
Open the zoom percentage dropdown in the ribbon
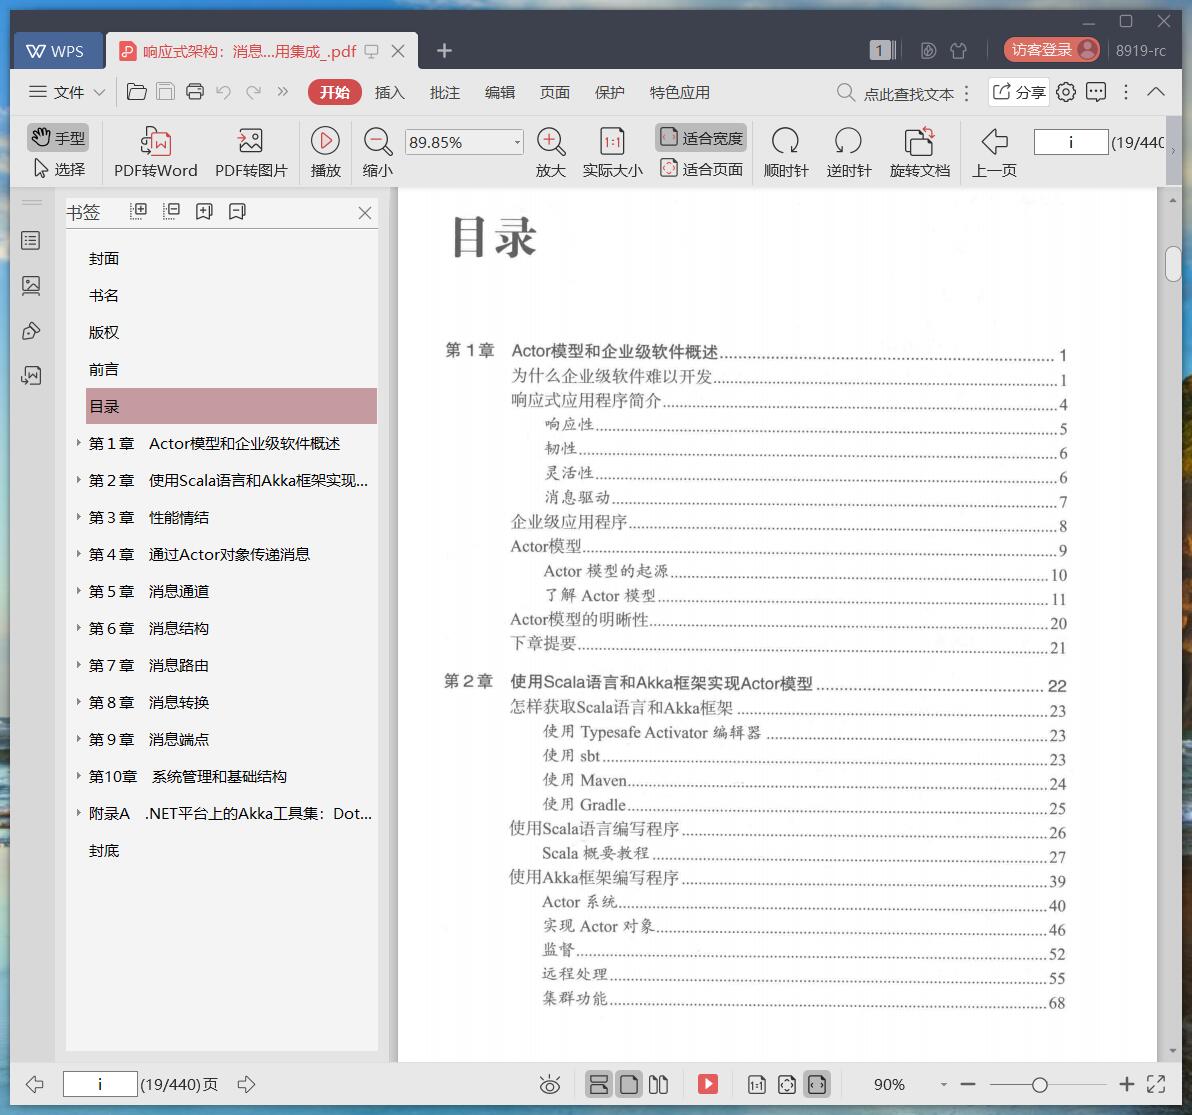click(517, 142)
